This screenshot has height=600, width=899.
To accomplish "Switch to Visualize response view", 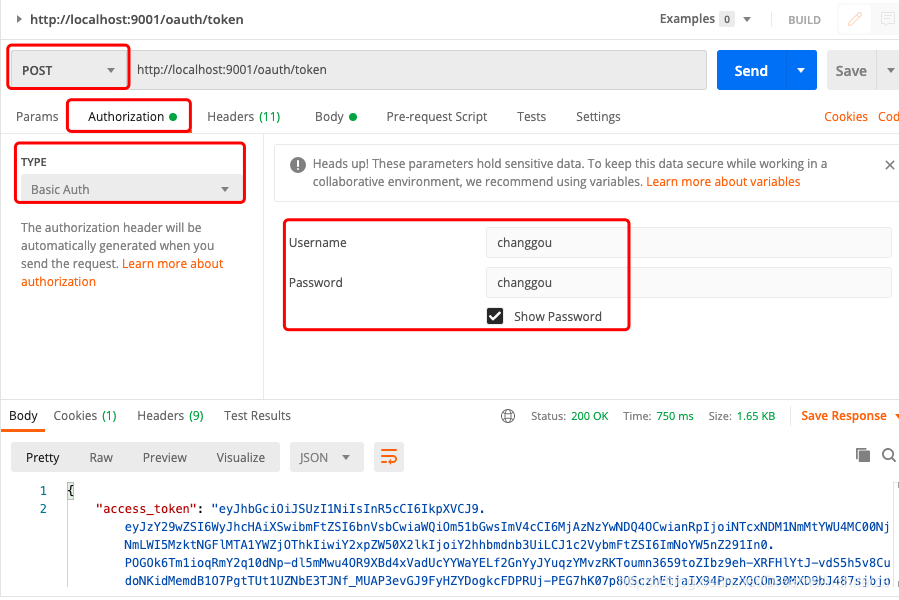I will (240, 457).
